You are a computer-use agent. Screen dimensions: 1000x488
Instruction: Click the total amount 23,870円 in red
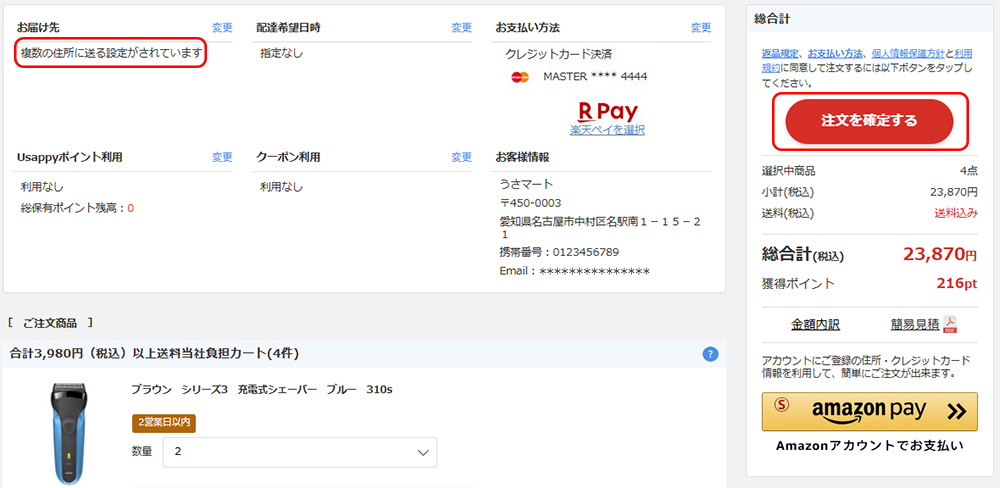(x=939, y=255)
